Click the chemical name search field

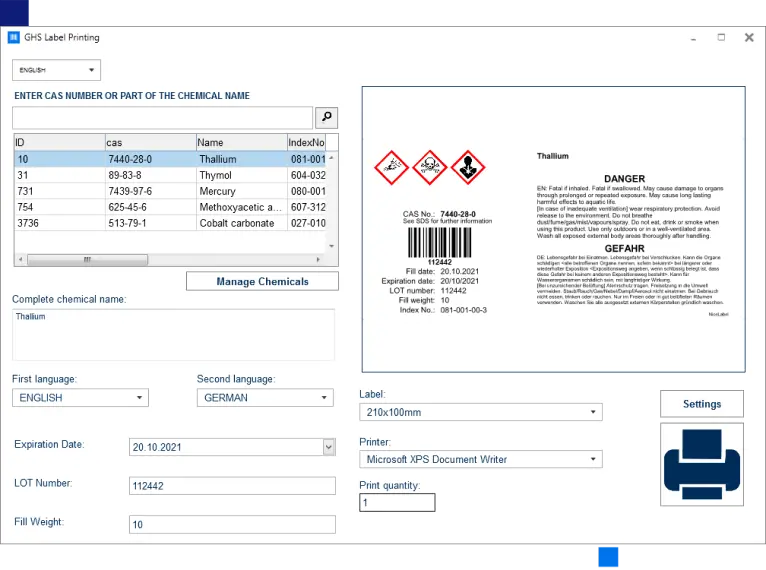(162, 118)
